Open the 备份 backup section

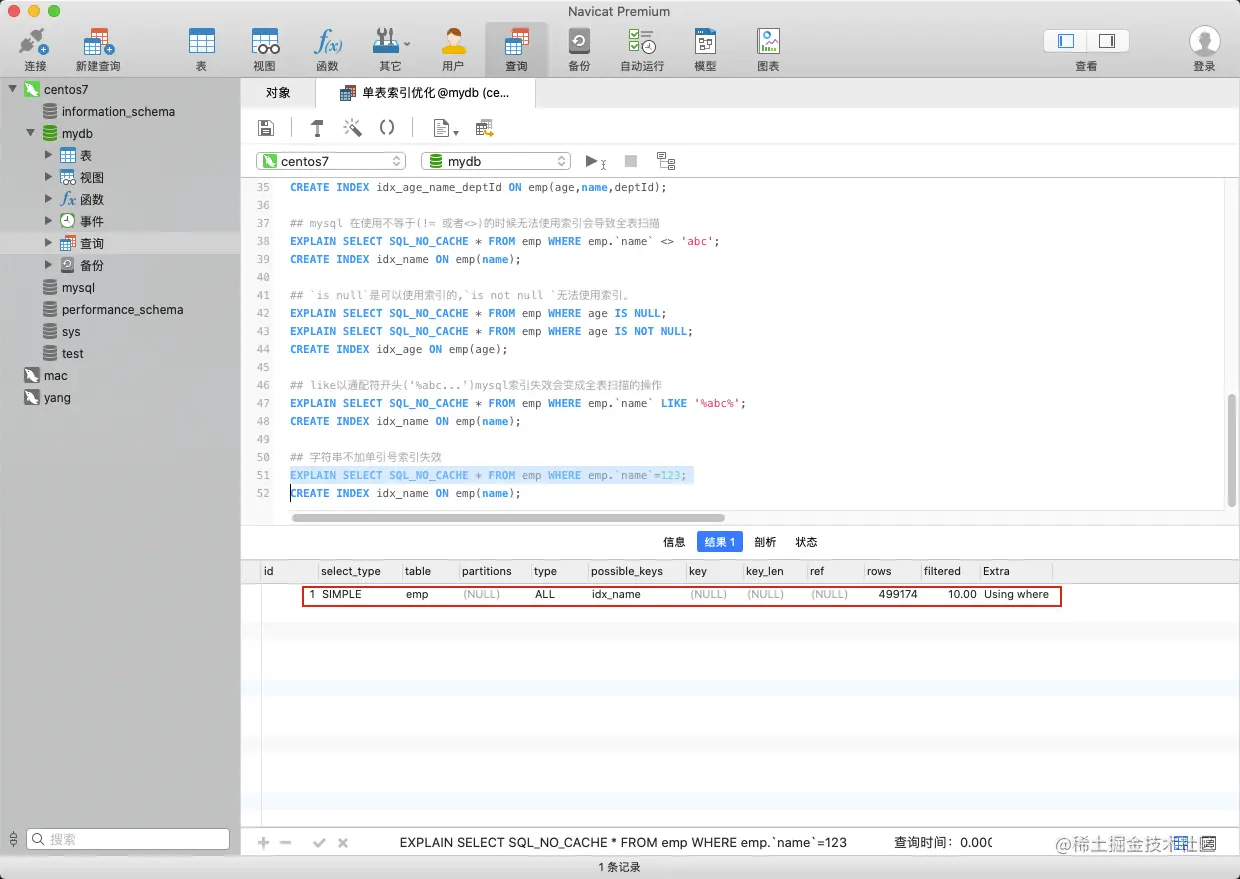click(578, 49)
